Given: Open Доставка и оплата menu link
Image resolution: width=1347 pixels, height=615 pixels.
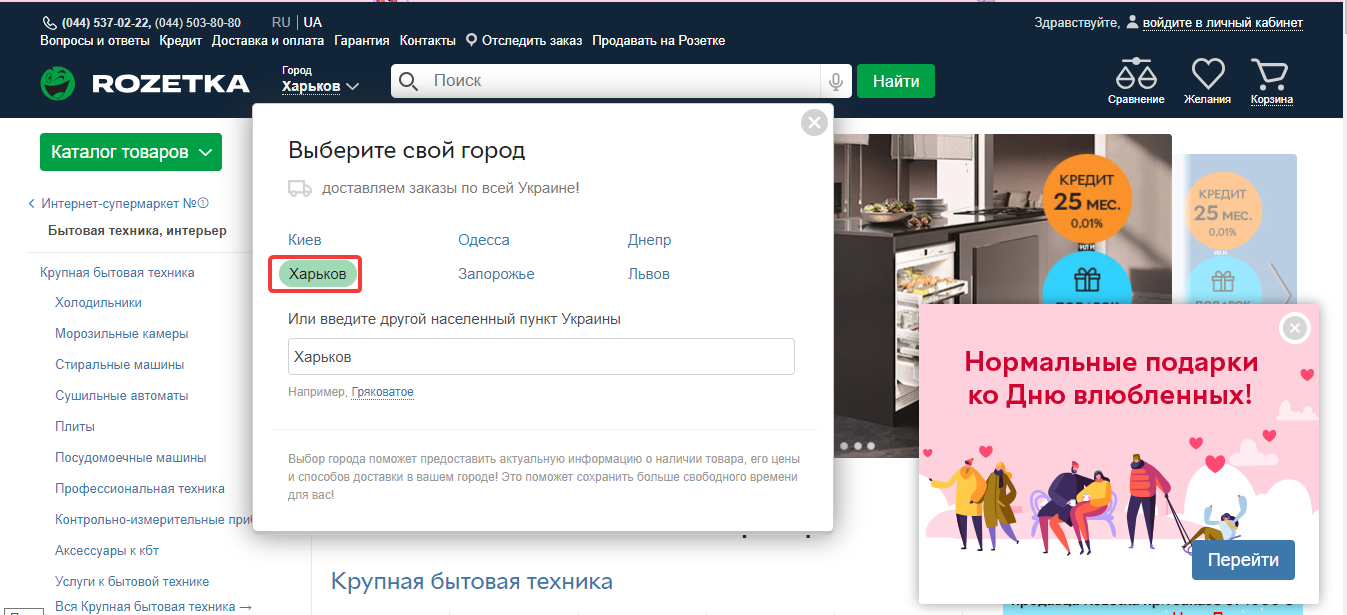Looking at the screenshot, I should 268,41.
